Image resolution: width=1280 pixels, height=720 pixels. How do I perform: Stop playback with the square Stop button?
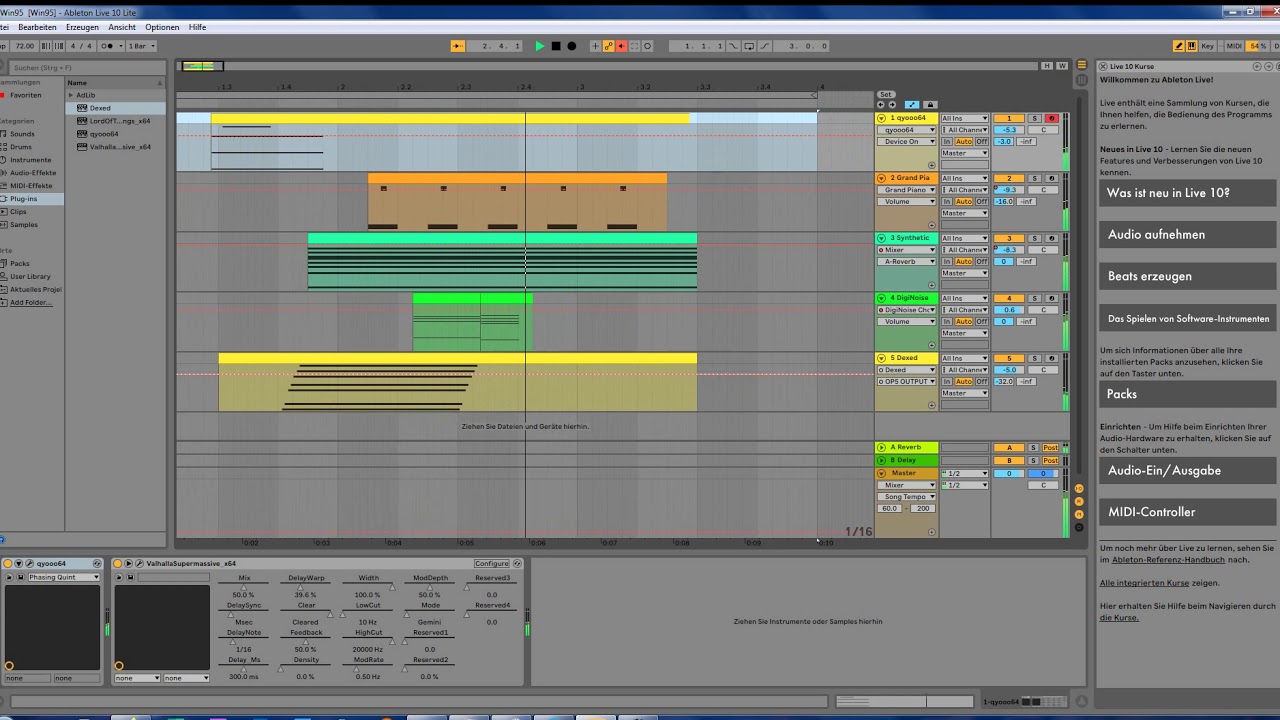pos(556,46)
